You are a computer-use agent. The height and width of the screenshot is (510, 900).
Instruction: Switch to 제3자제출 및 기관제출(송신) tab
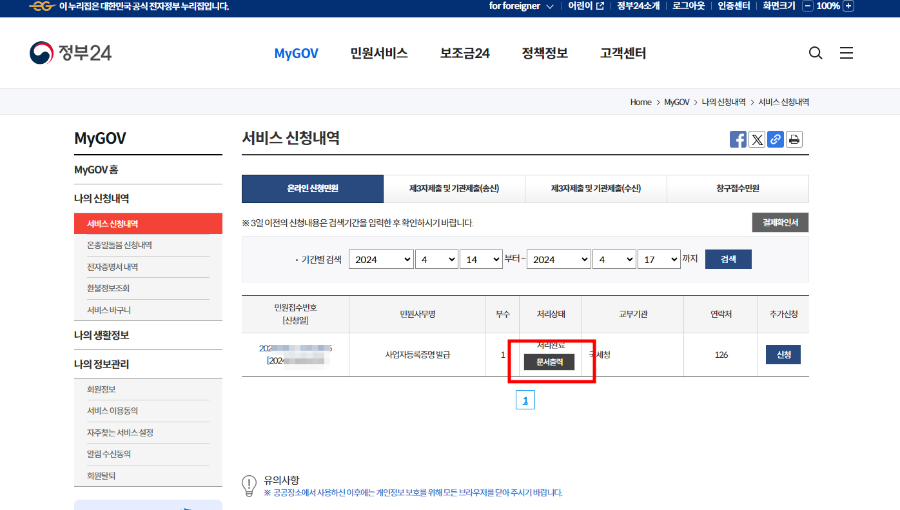tap(454, 189)
